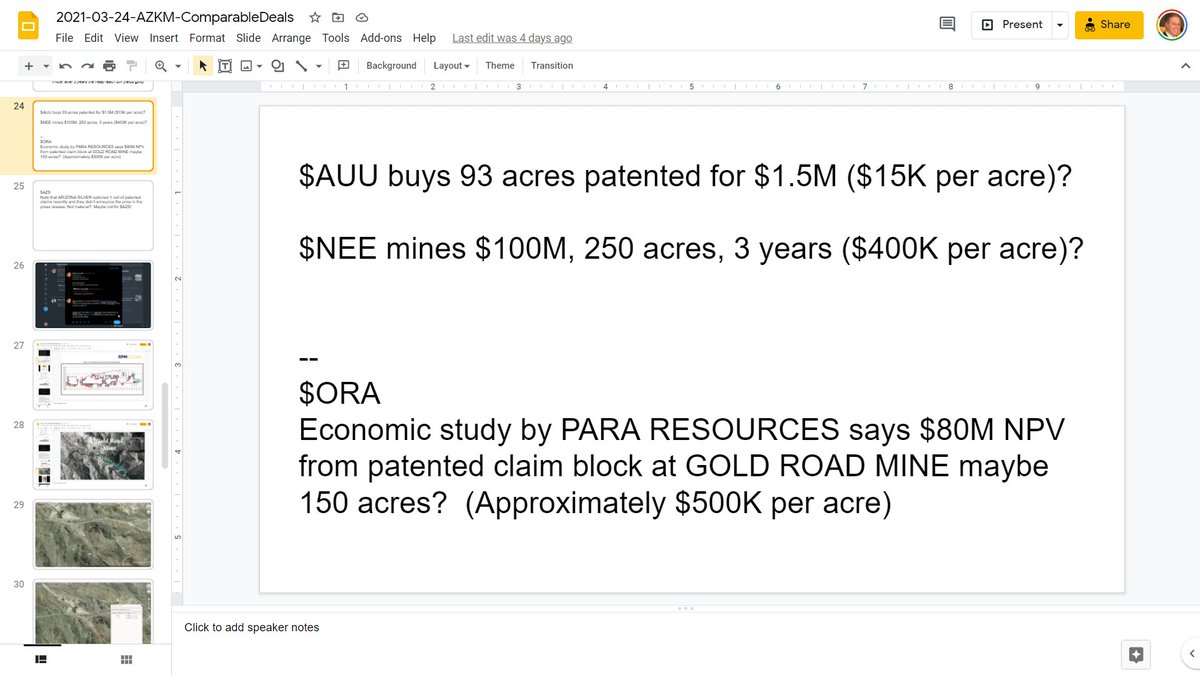
Task: Switch to grid view
Action: [x=127, y=659]
